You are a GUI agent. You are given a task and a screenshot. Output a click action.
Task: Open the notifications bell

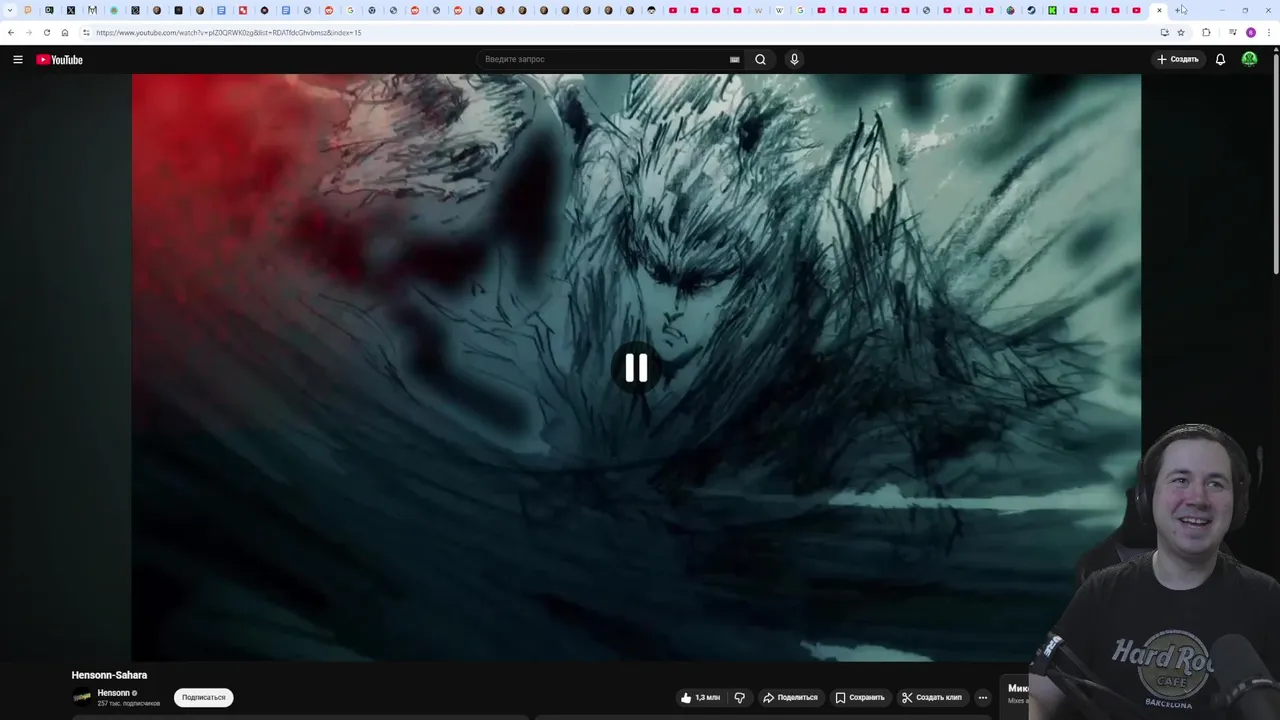click(1220, 59)
